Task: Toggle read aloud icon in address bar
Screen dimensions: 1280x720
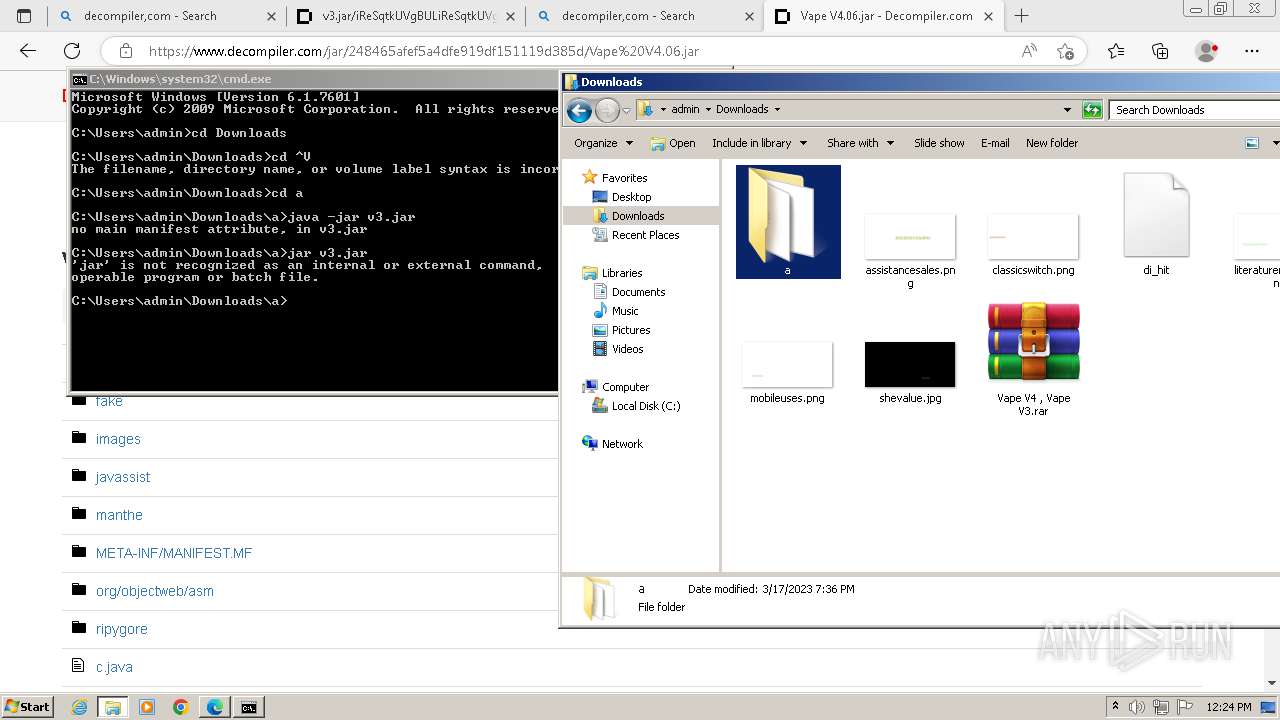Action: 1029,51
